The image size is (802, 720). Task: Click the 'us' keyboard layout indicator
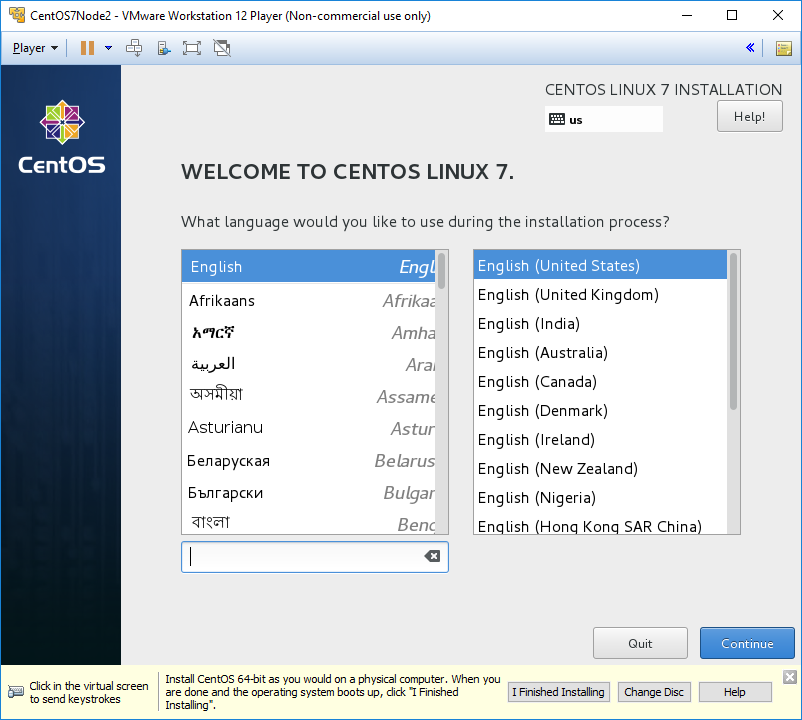tap(604, 119)
